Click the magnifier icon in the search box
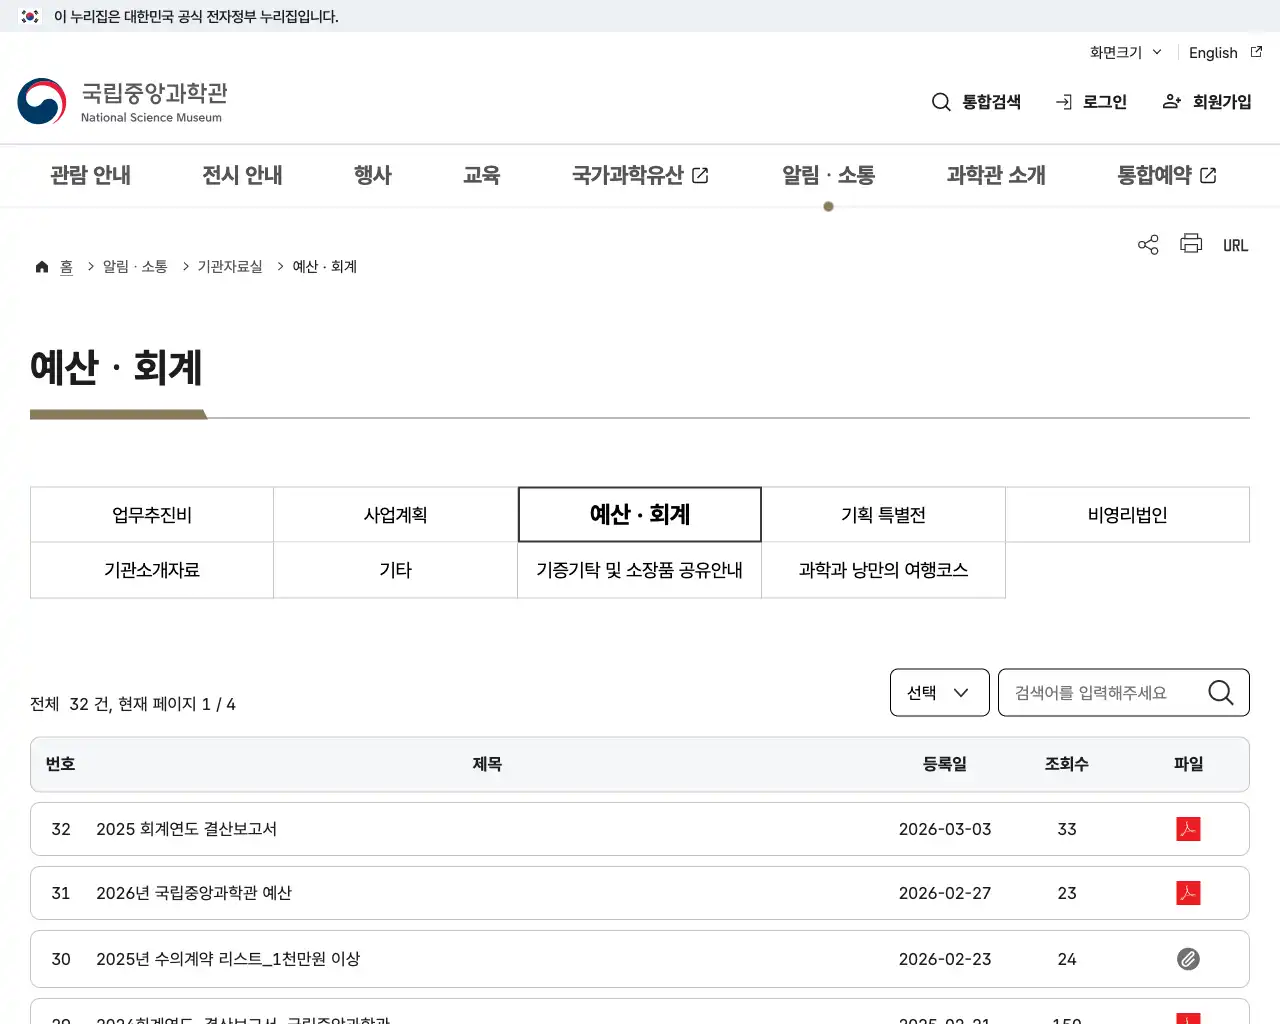1280x1024 pixels. [1220, 692]
